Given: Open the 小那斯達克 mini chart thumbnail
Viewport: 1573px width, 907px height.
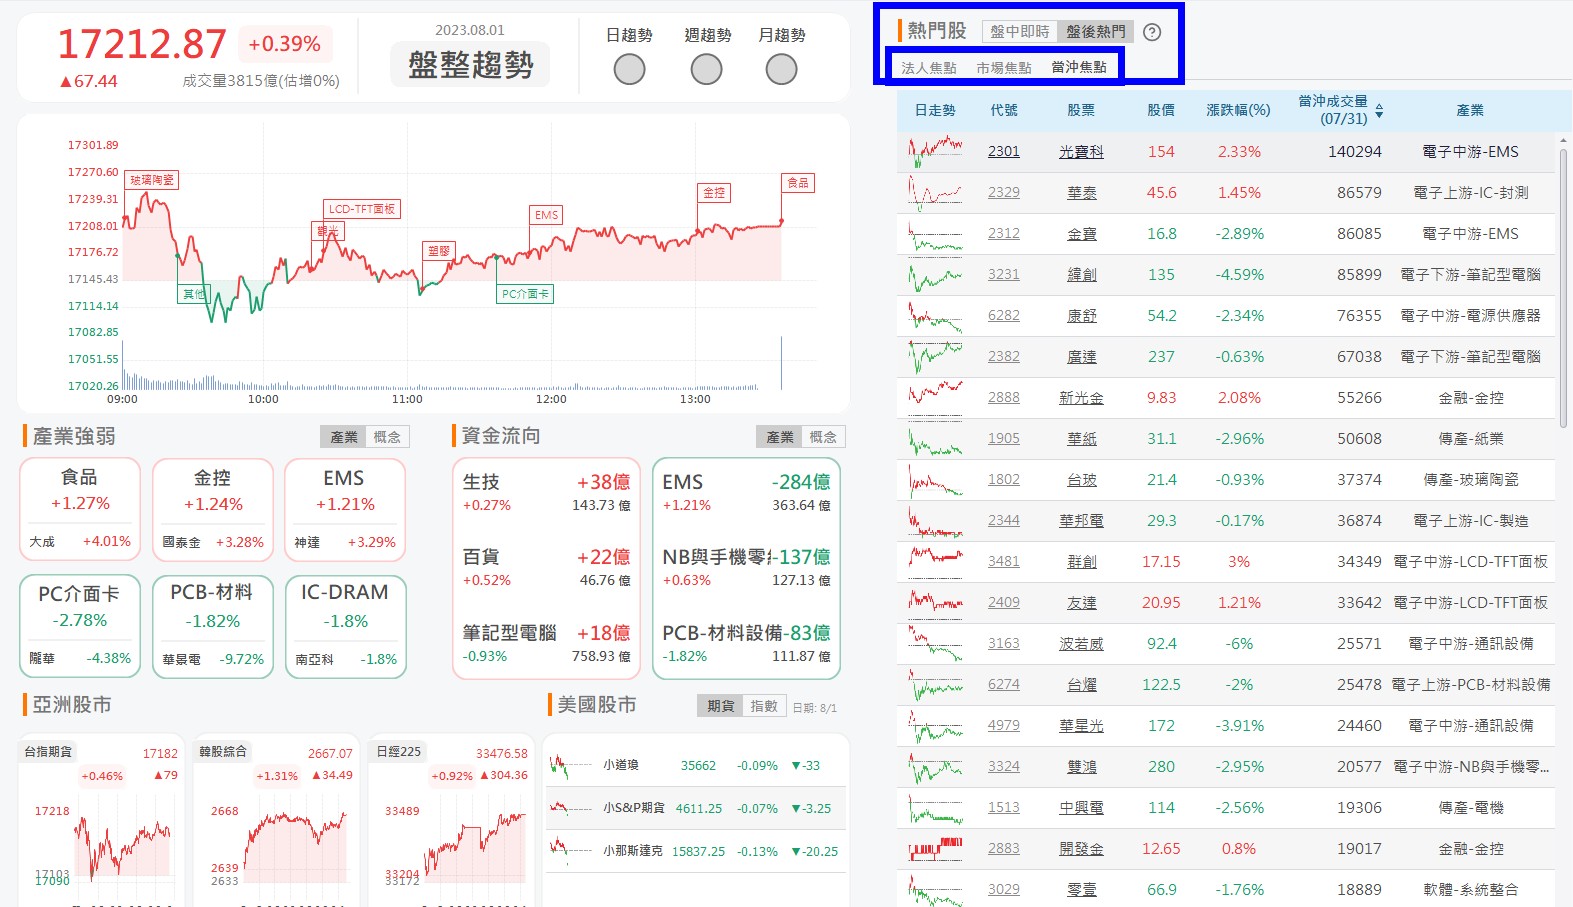Looking at the screenshot, I should [x=570, y=851].
